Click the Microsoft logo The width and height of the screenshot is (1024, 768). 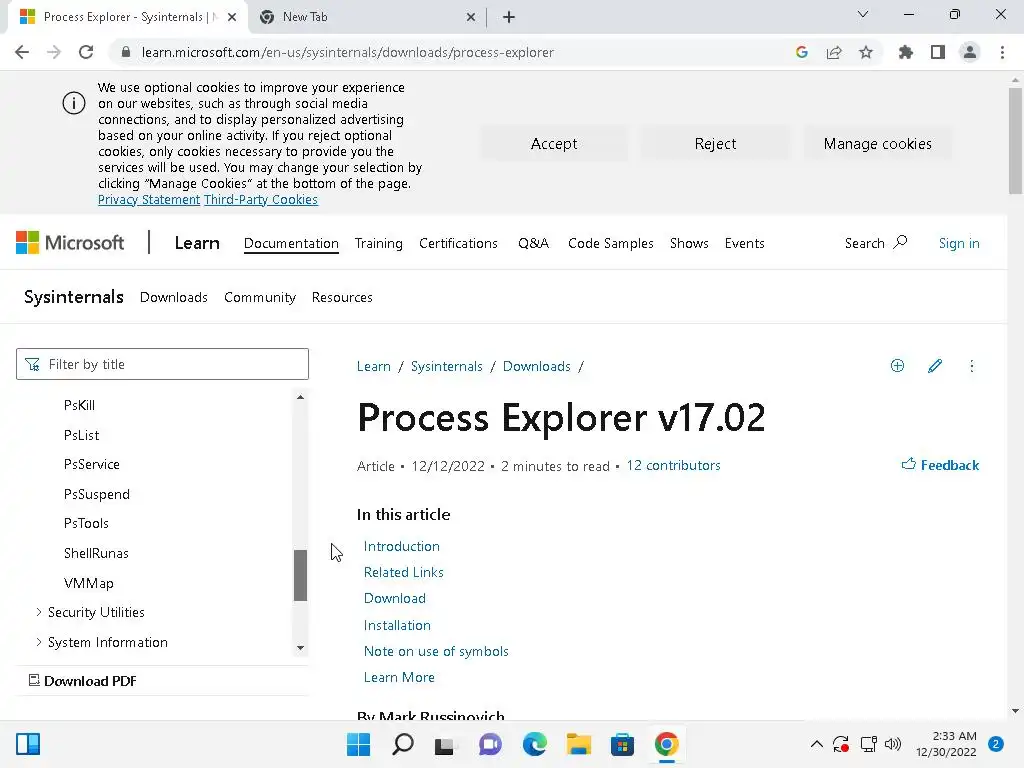[x=70, y=243]
